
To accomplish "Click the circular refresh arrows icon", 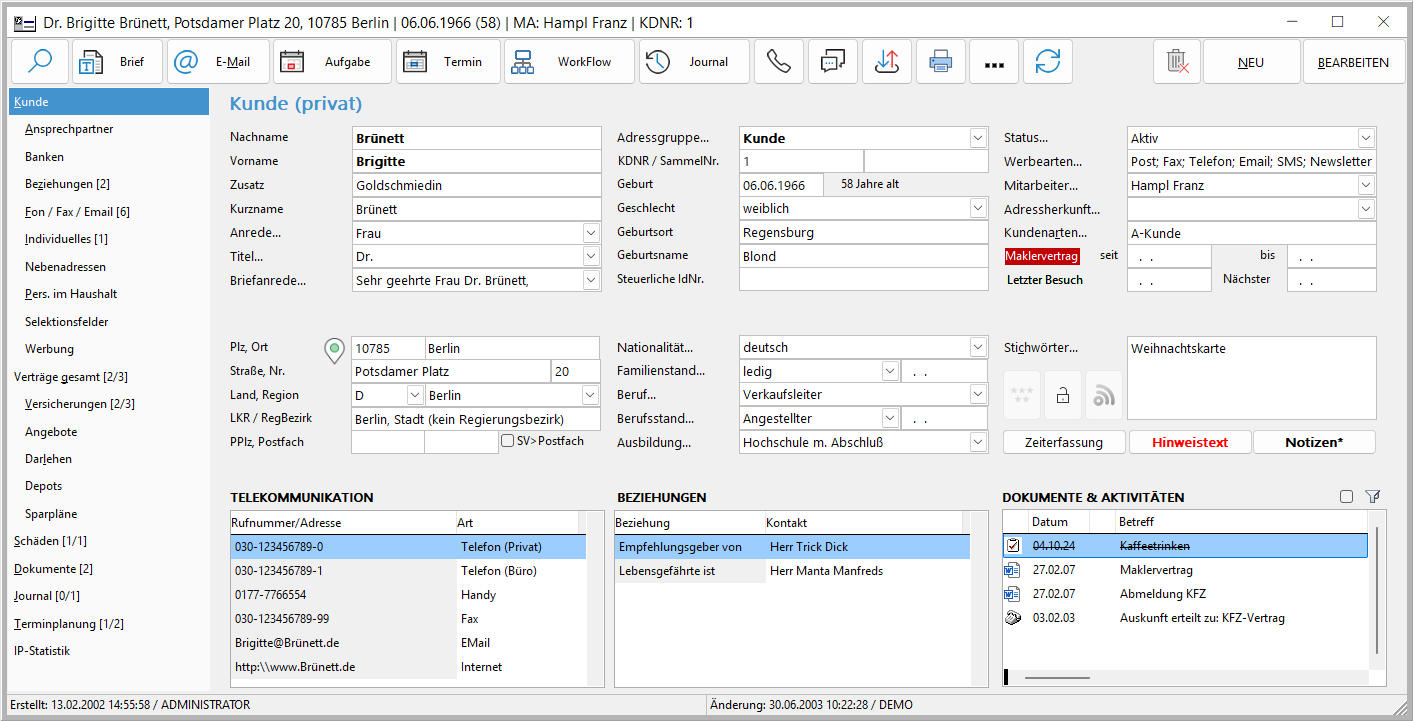I will pyautogui.click(x=1047, y=62).
